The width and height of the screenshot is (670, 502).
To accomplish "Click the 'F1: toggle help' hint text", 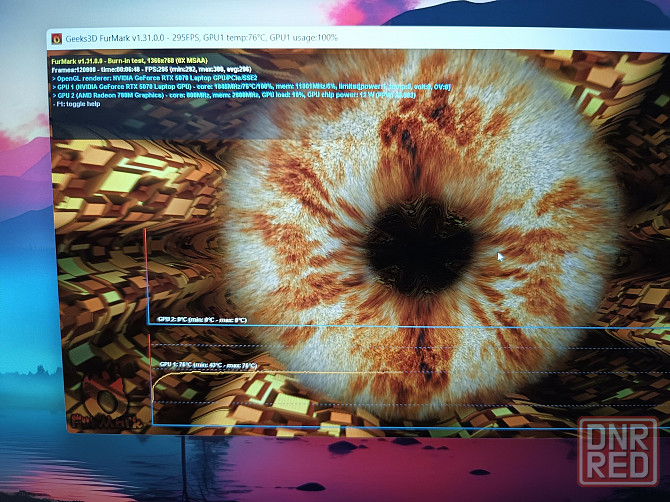I will coord(82,105).
